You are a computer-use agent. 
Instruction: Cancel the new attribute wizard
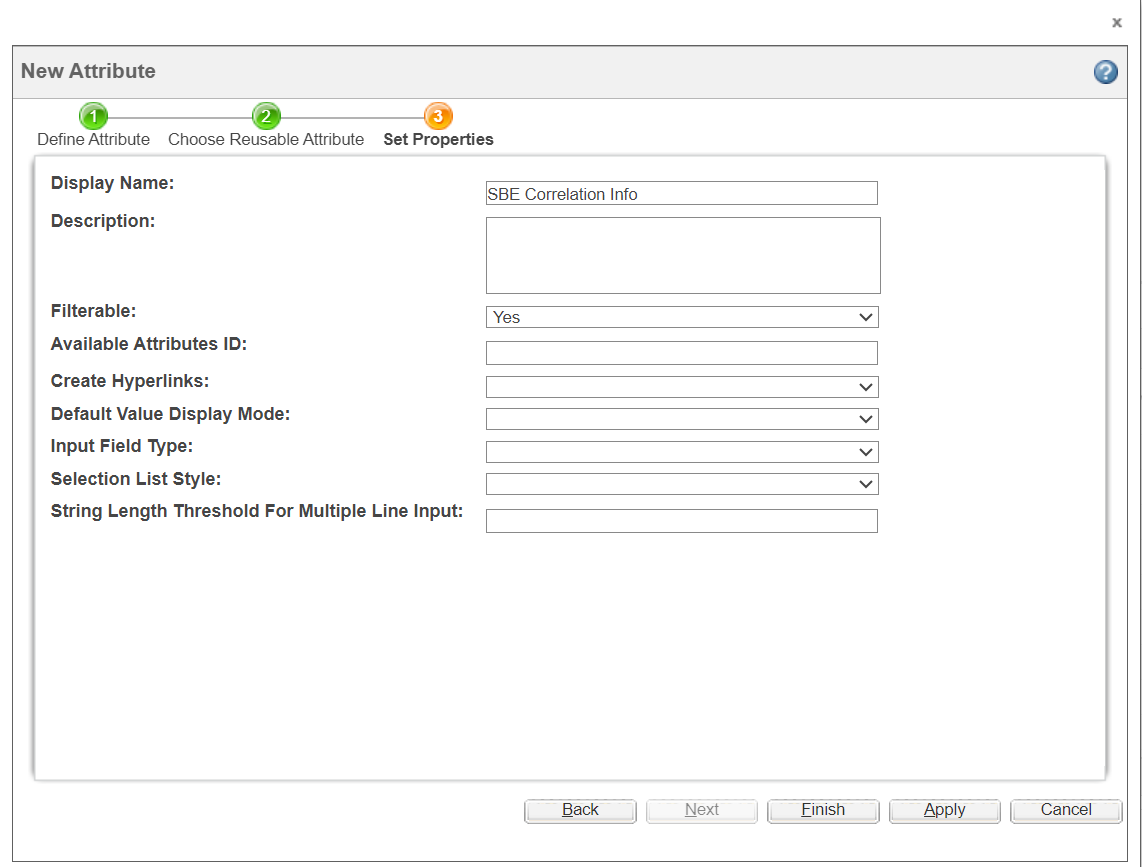(x=1065, y=810)
